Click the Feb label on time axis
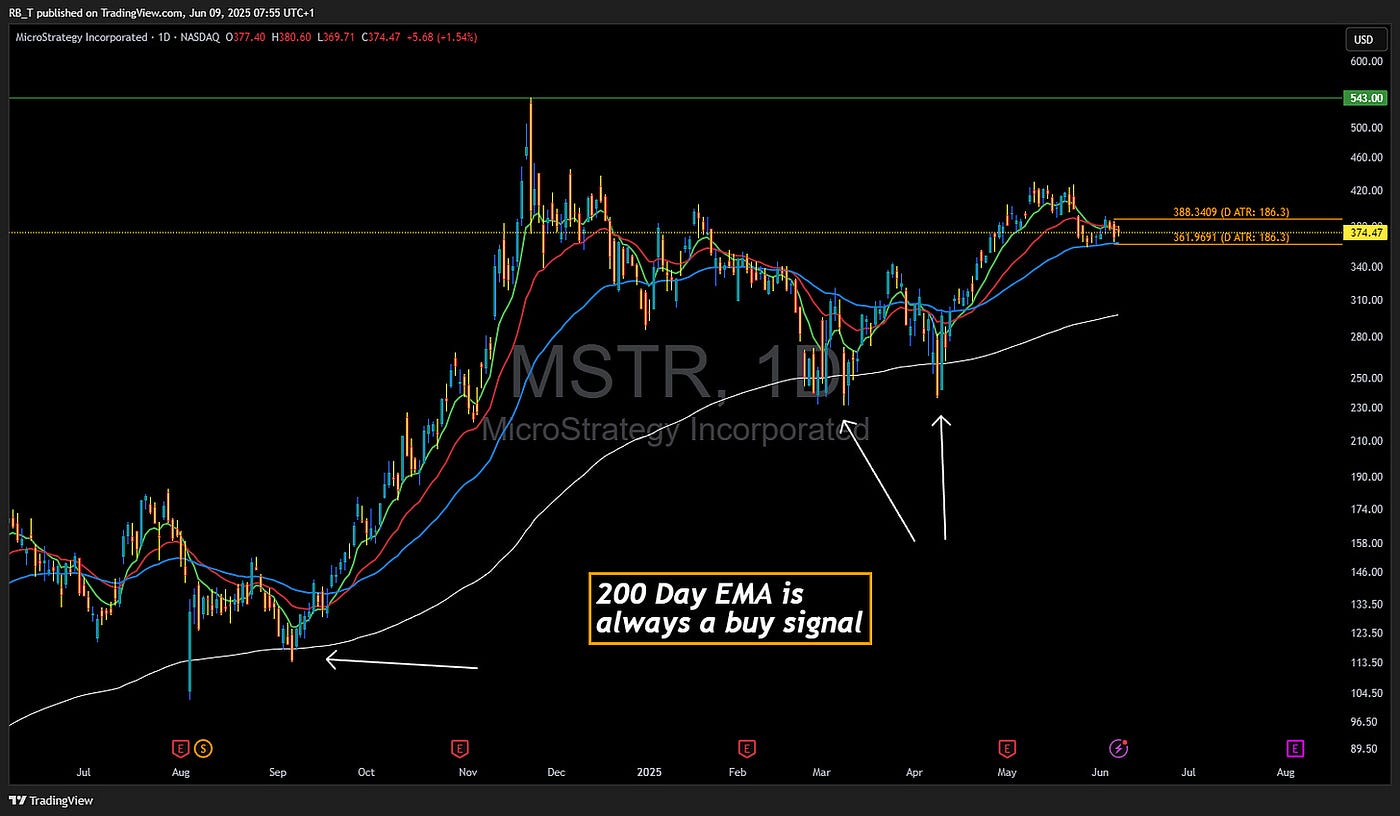This screenshot has width=1400, height=816. point(737,772)
